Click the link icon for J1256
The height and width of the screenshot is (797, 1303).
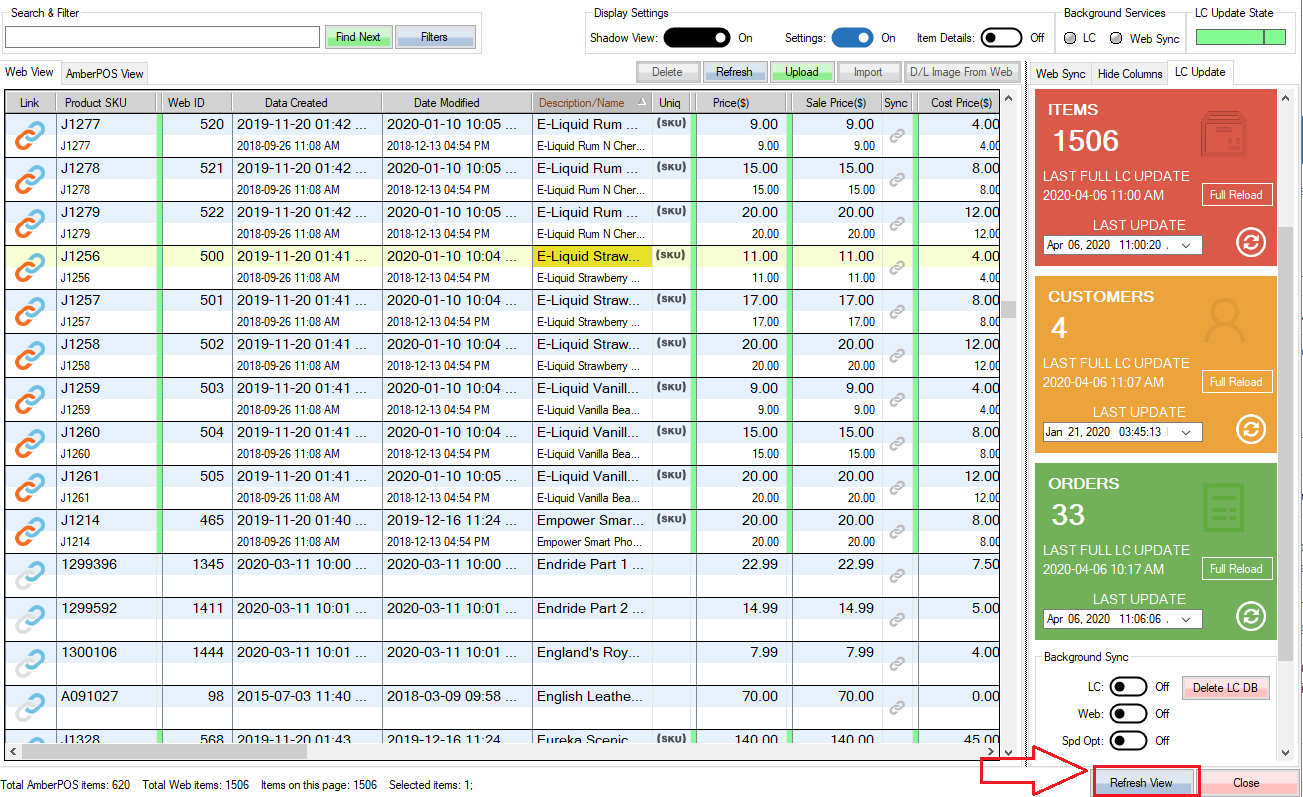click(x=30, y=267)
